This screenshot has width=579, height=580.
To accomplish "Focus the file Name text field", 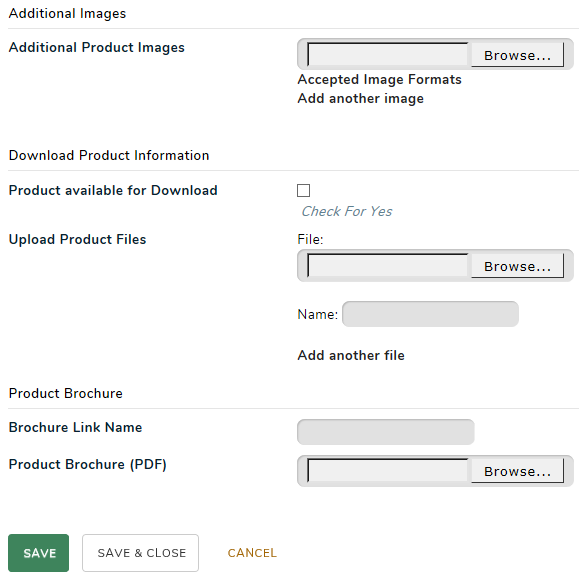I will [430, 314].
